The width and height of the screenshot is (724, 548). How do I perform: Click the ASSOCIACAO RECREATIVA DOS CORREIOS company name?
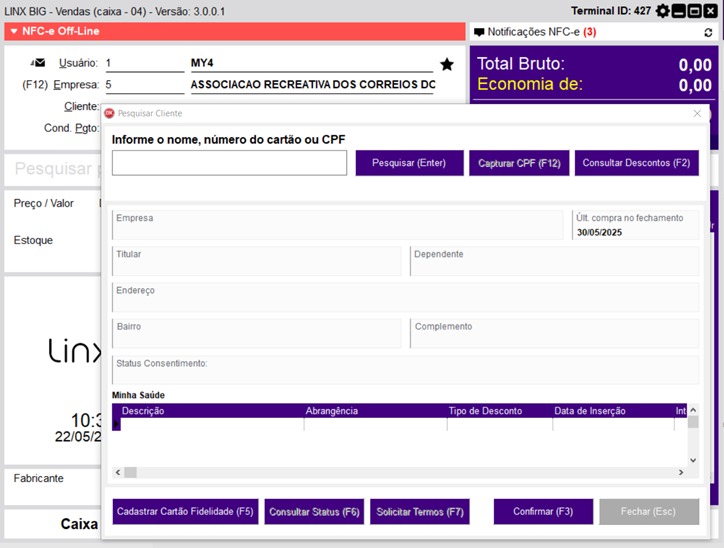(x=313, y=85)
